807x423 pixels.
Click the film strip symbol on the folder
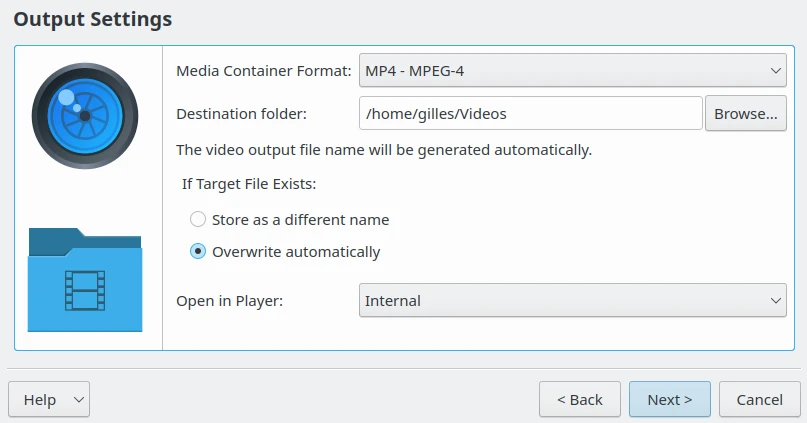(85, 290)
